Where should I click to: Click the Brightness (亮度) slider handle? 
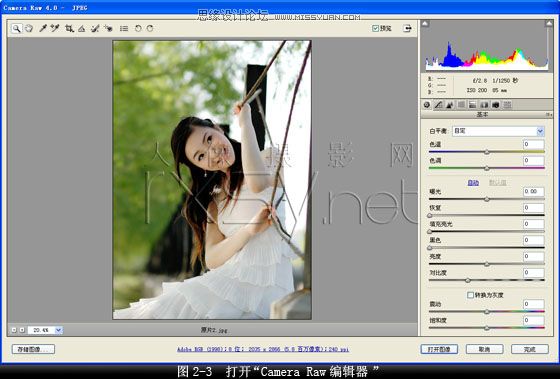tap(487, 264)
